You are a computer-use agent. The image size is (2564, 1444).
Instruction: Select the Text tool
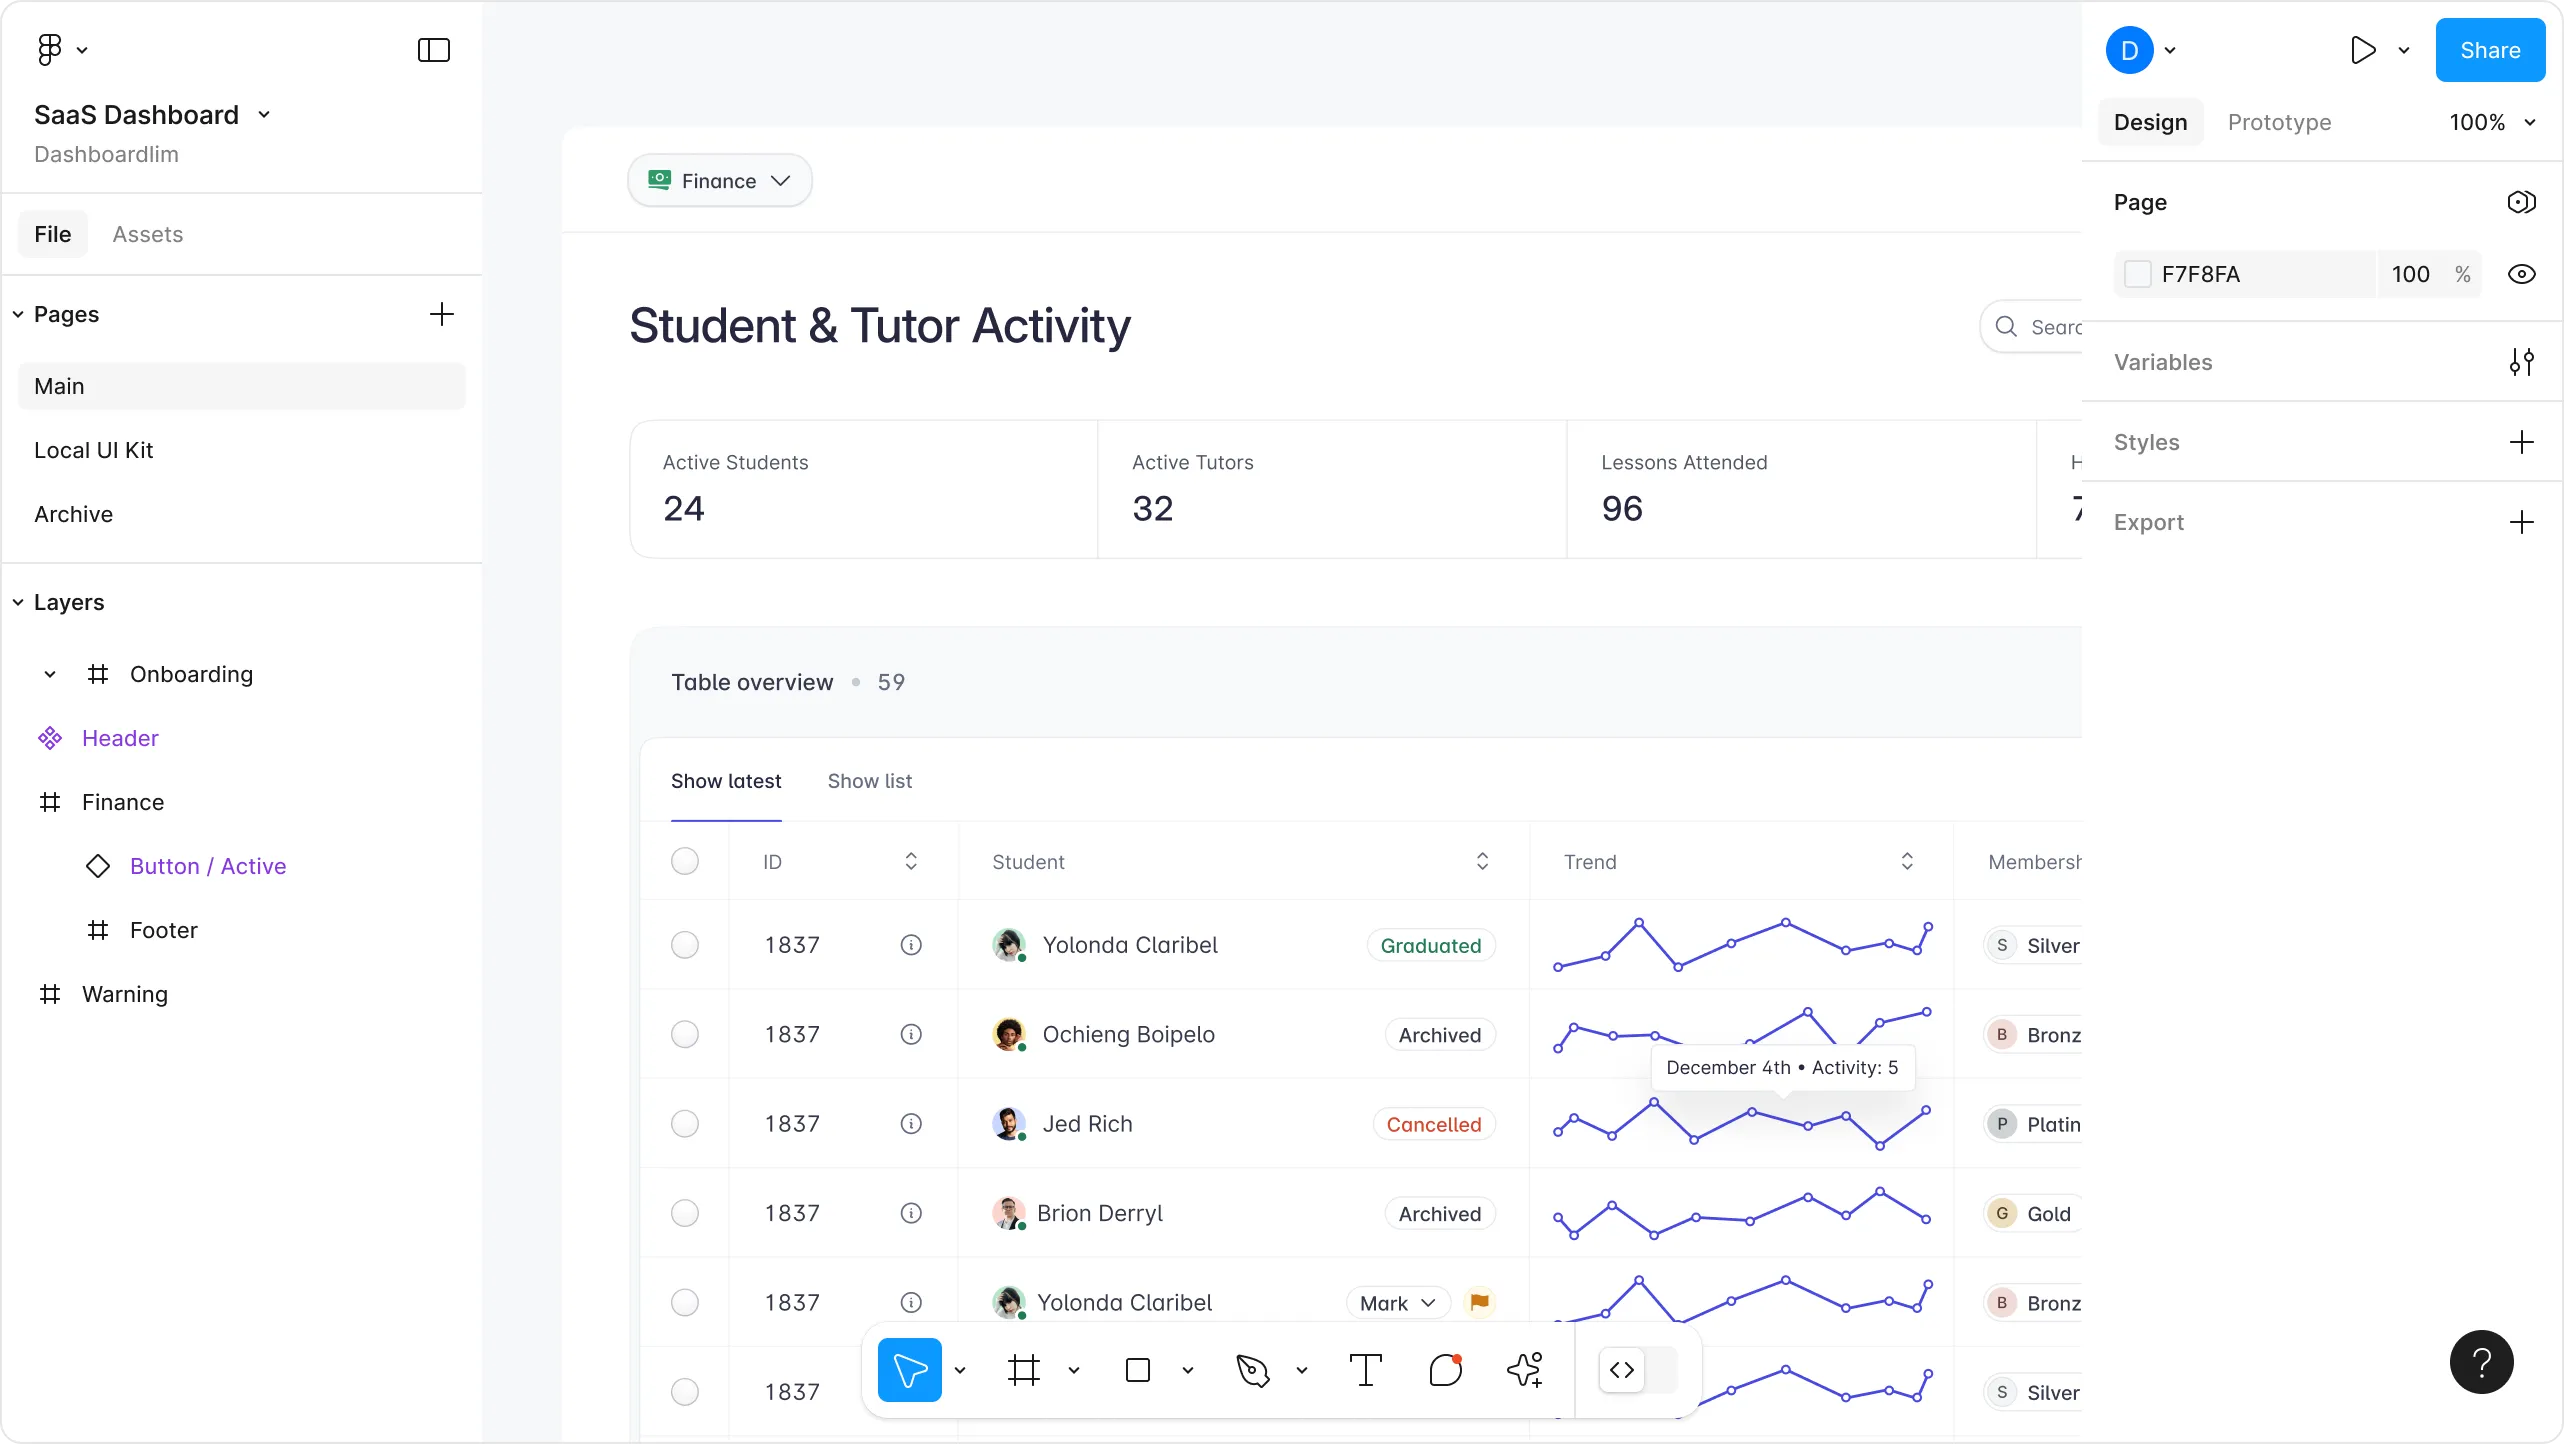pos(1365,1370)
